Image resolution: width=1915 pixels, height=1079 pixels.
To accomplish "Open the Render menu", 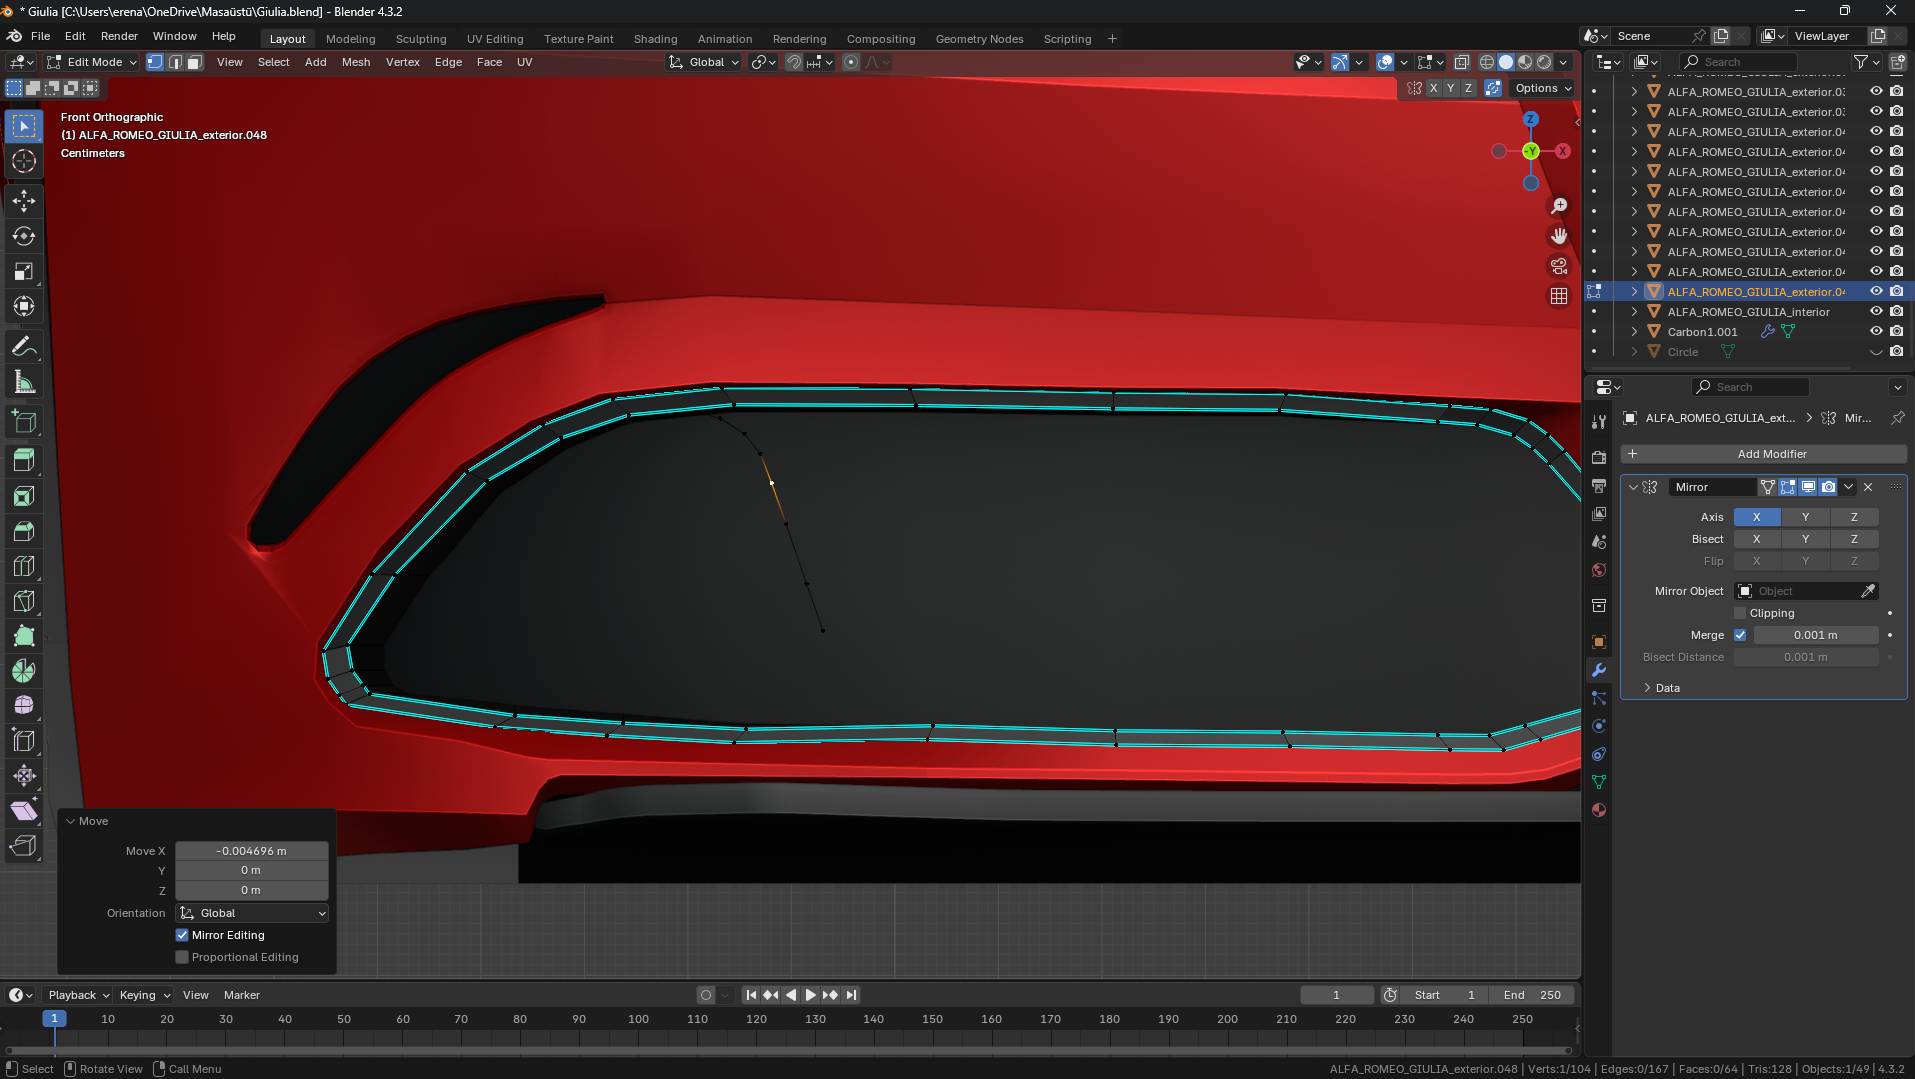I will [119, 36].
